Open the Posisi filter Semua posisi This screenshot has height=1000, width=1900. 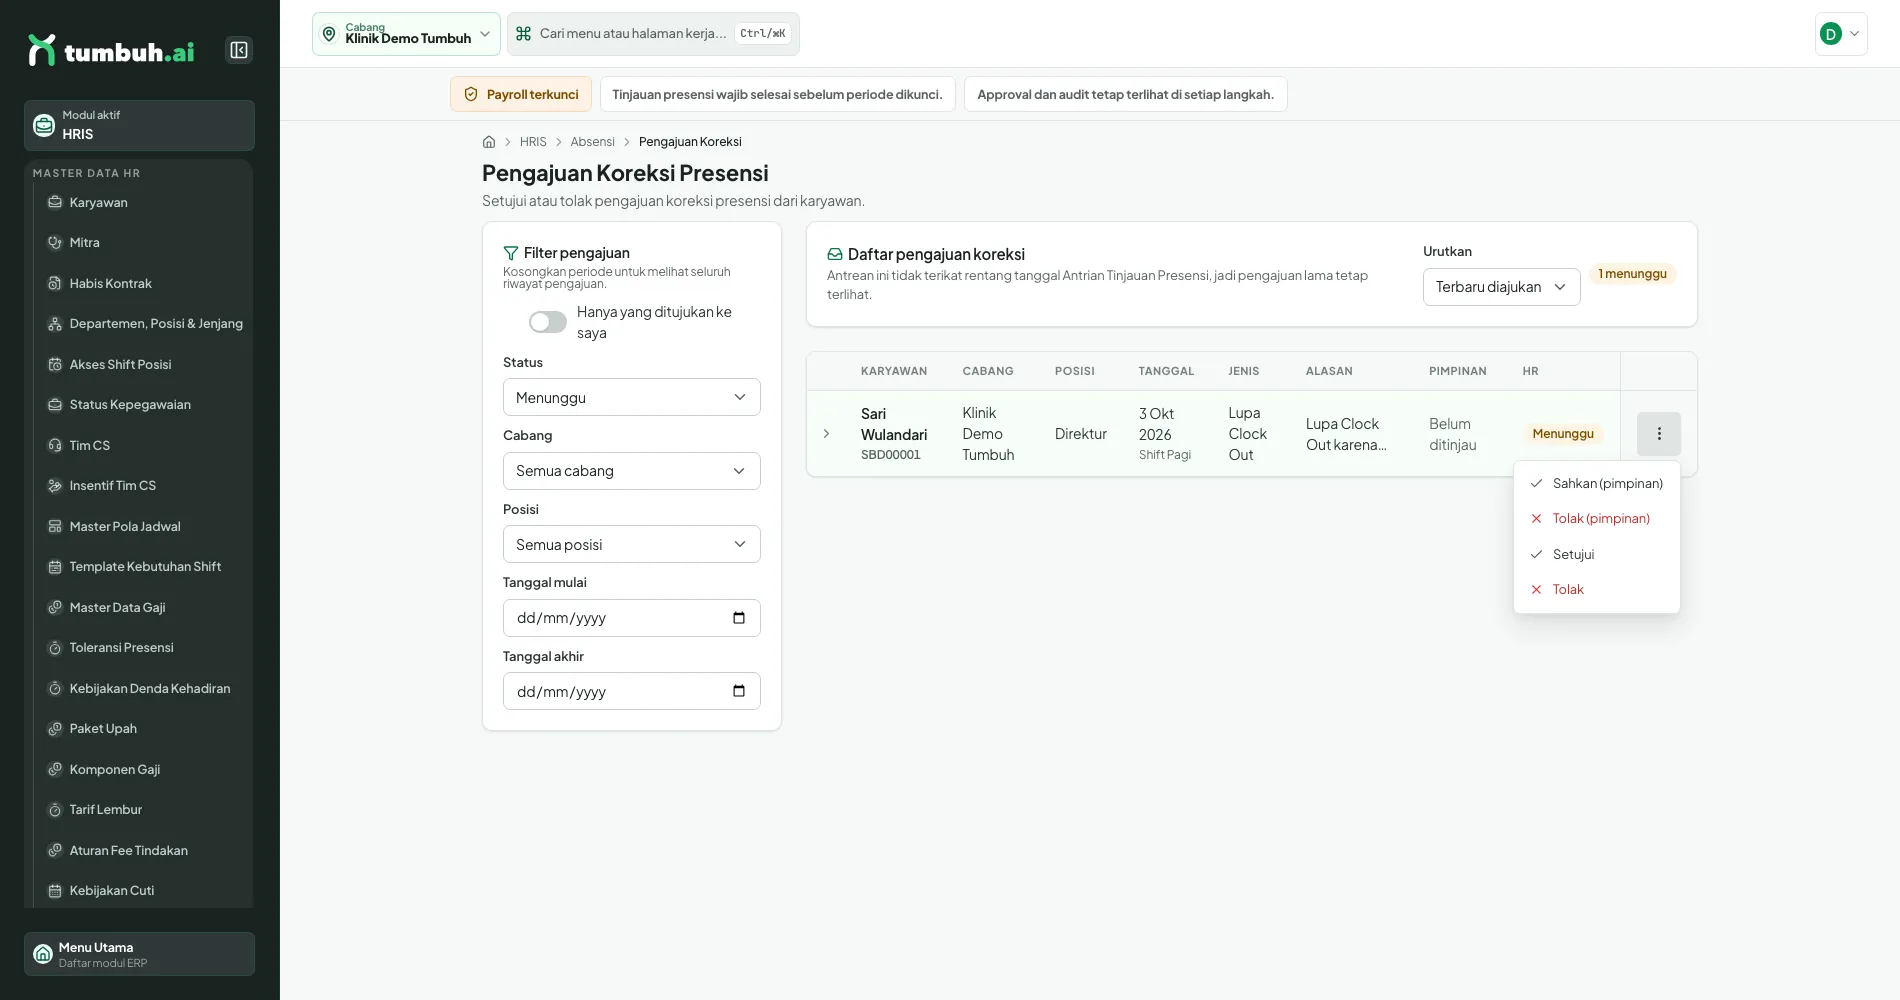pos(632,544)
